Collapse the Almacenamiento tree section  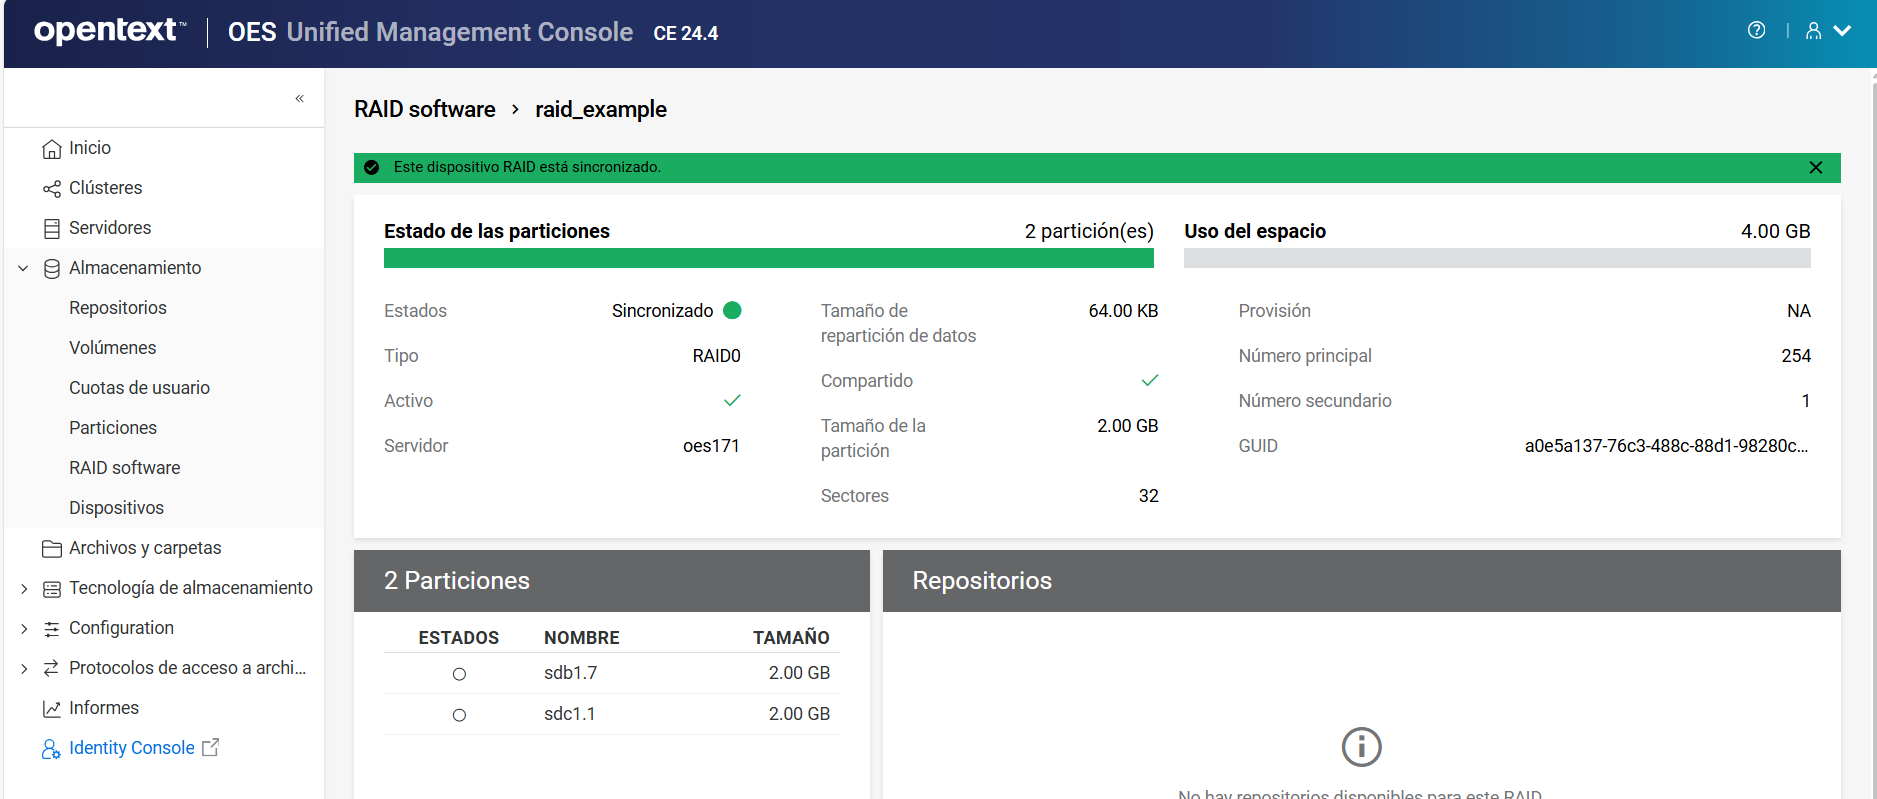[x=23, y=268]
